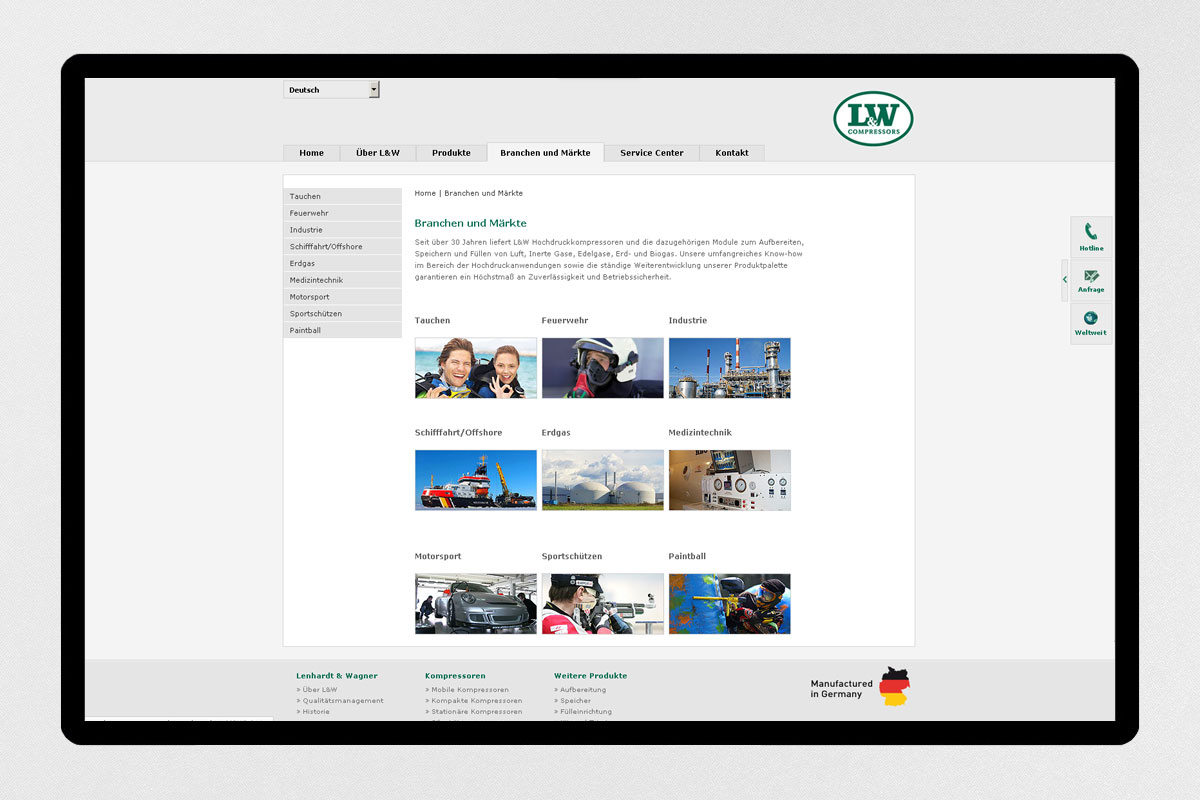Click the Mobile Kompressoren footer link

tap(469, 690)
